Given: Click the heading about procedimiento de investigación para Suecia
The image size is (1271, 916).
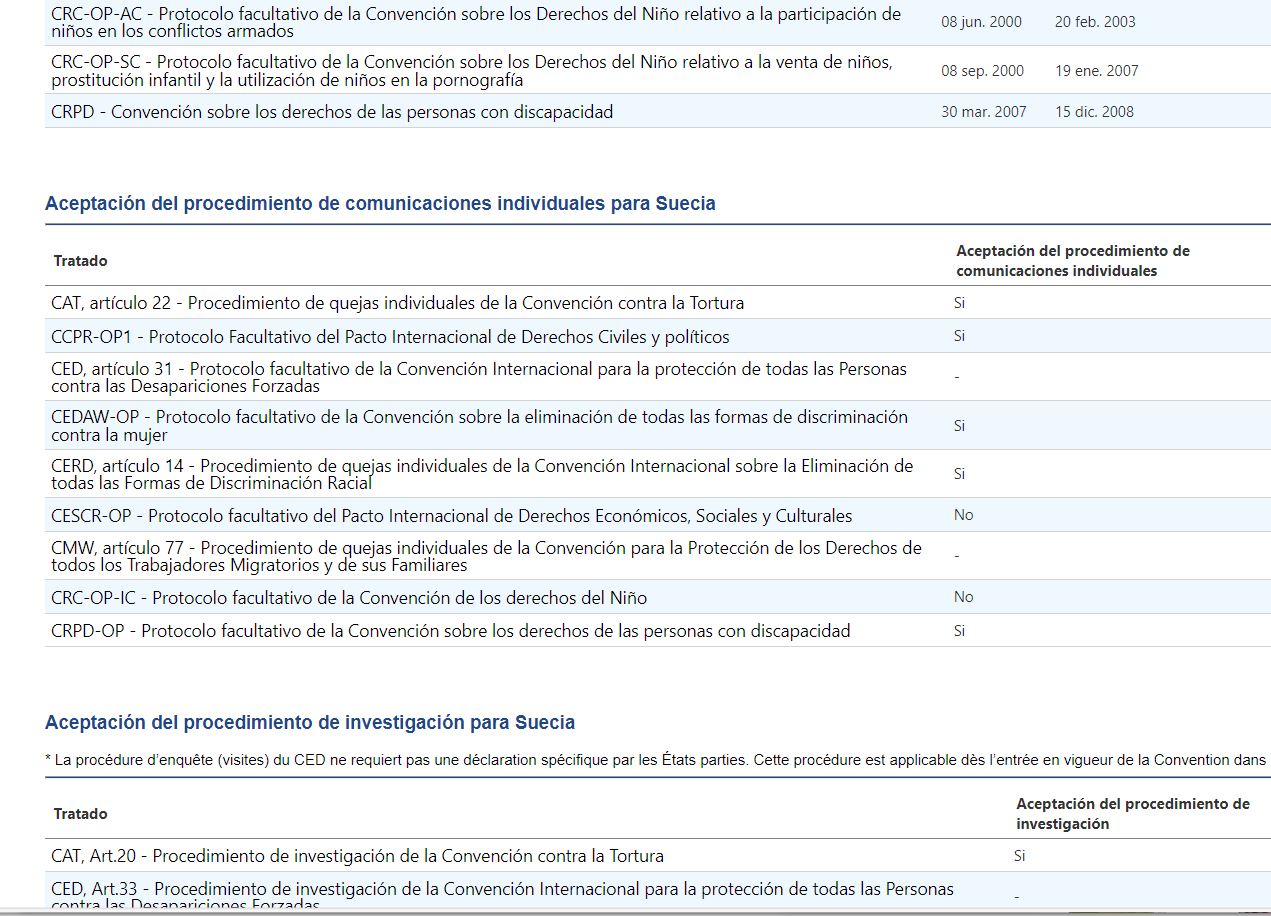Looking at the screenshot, I should 310,723.
